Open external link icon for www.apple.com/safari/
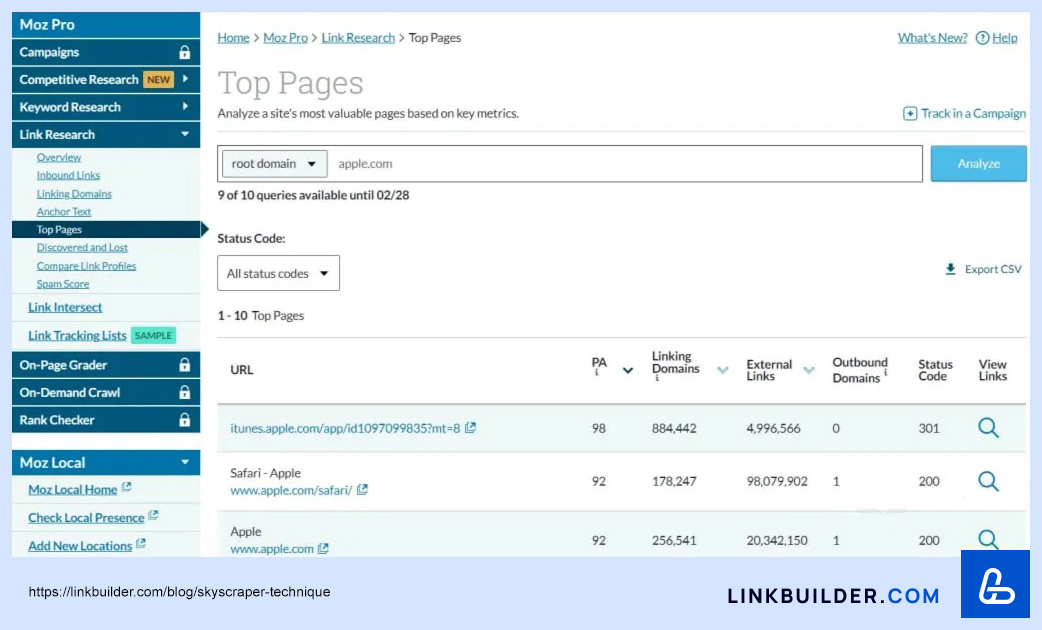Image resolution: width=1042 pixels, height=630 pixels. [x=362, y=489]
